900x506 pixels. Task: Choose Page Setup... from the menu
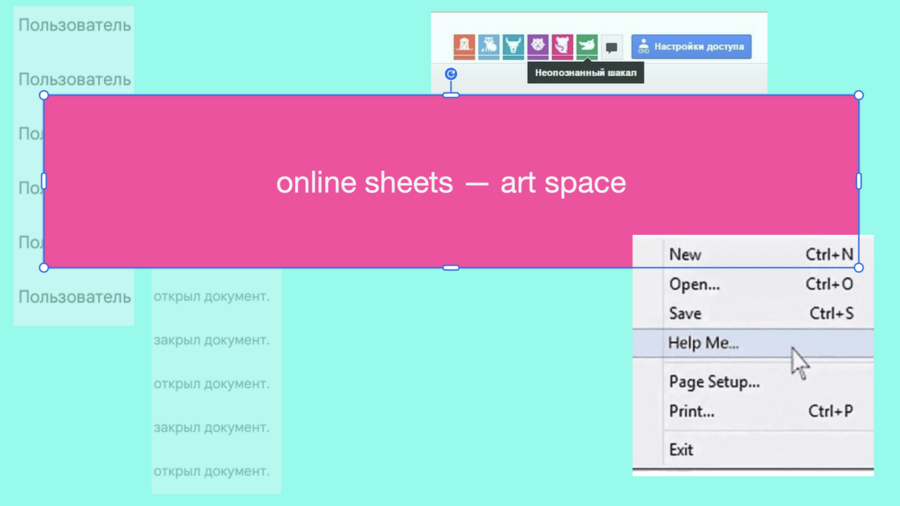click(753, 382)
